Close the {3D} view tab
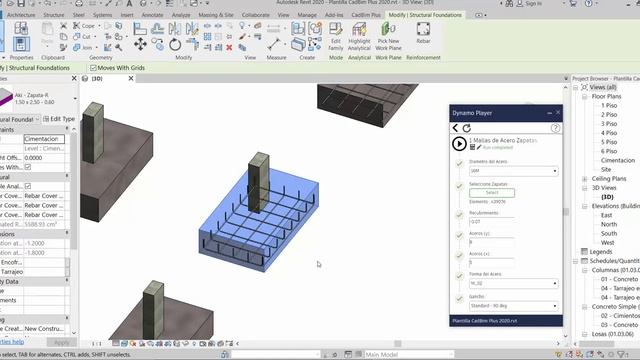The image size is (640, 360). [131, 78]
